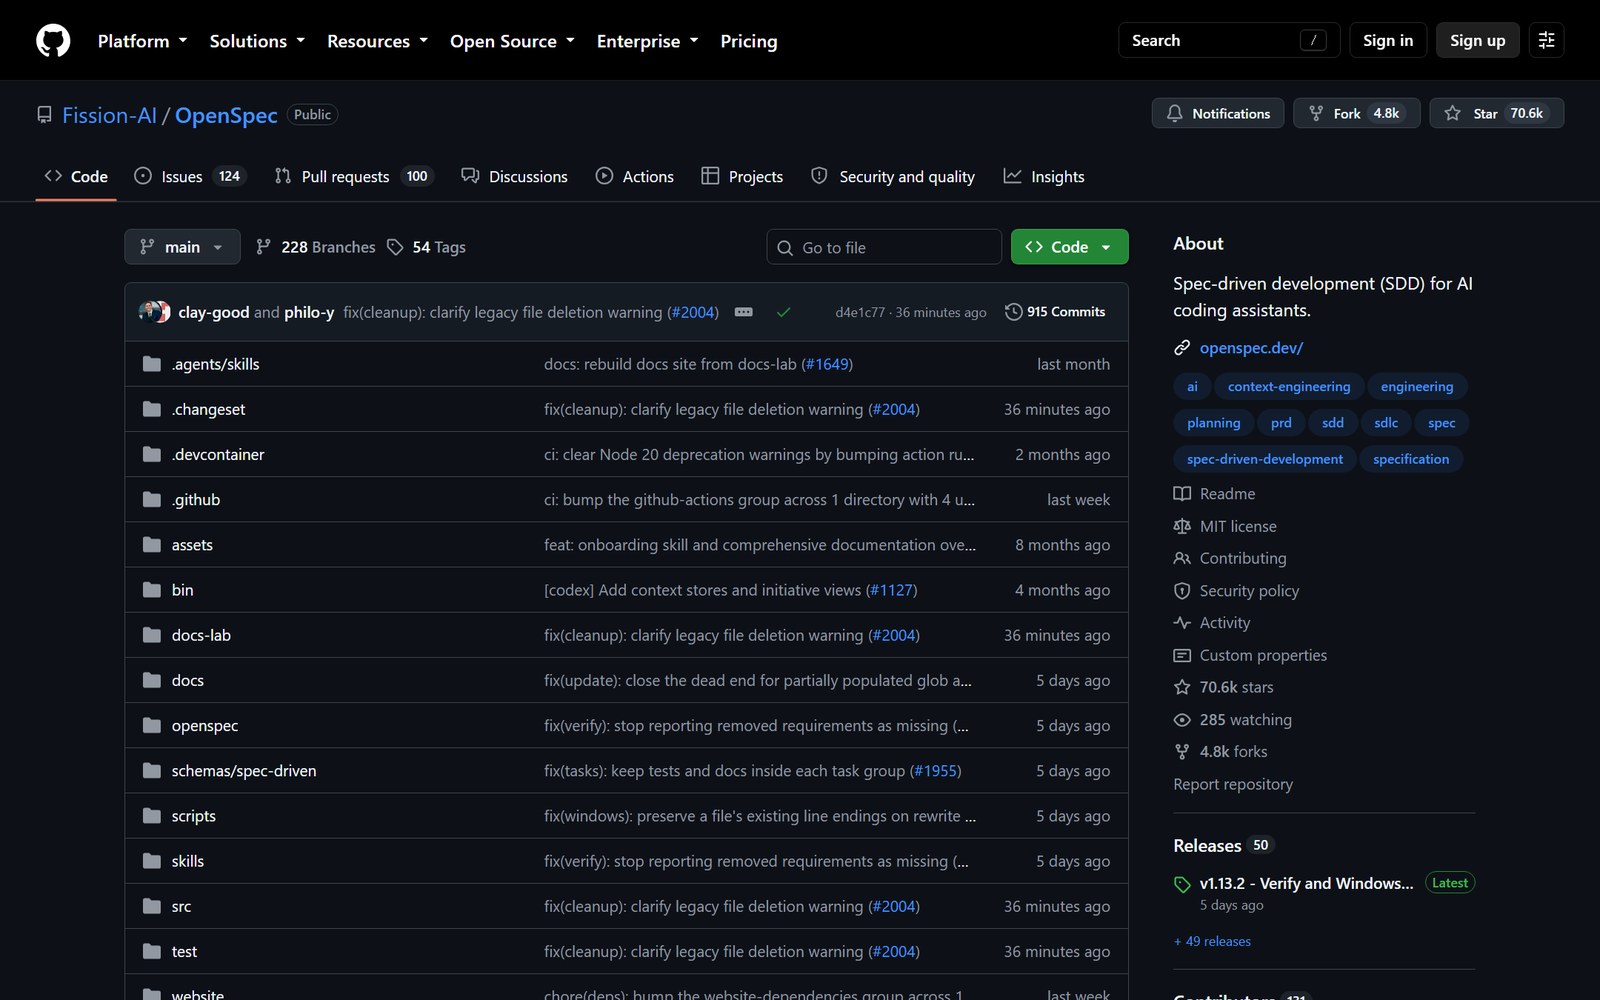Switch to the Pull requests tab

[353, 176]
